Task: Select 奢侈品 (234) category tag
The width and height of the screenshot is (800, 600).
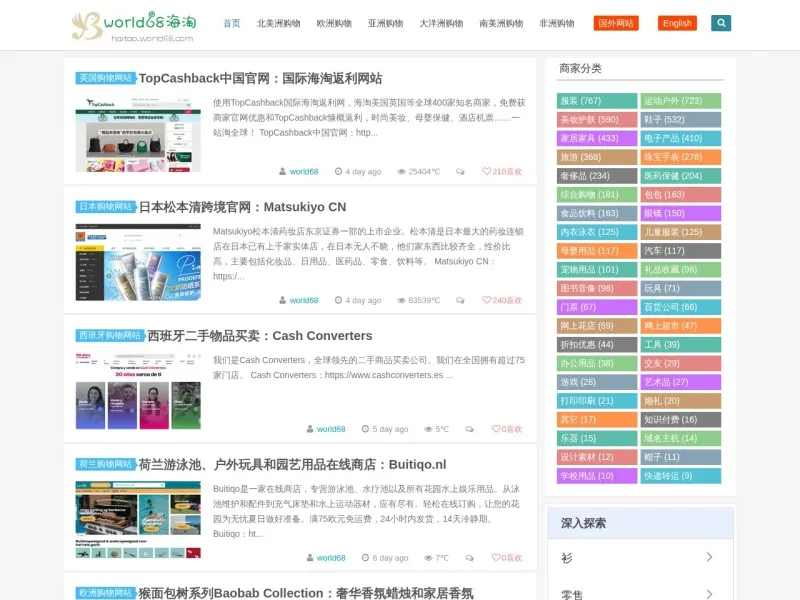Action: (597, 176)
